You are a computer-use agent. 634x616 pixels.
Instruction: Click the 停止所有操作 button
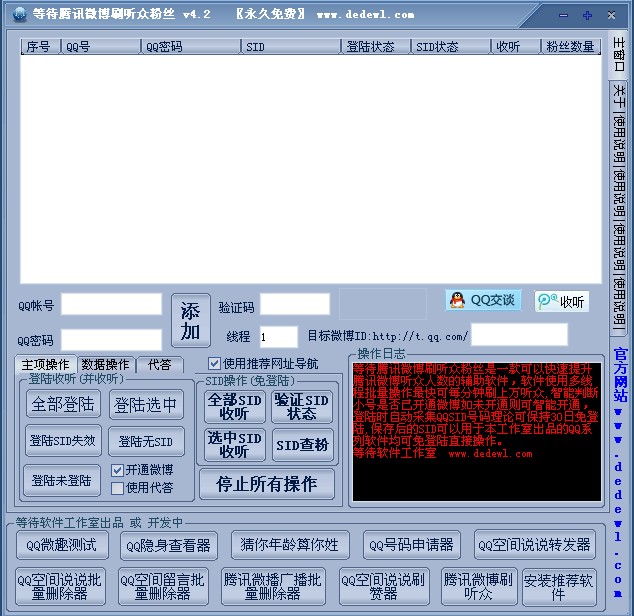(267, 484)
